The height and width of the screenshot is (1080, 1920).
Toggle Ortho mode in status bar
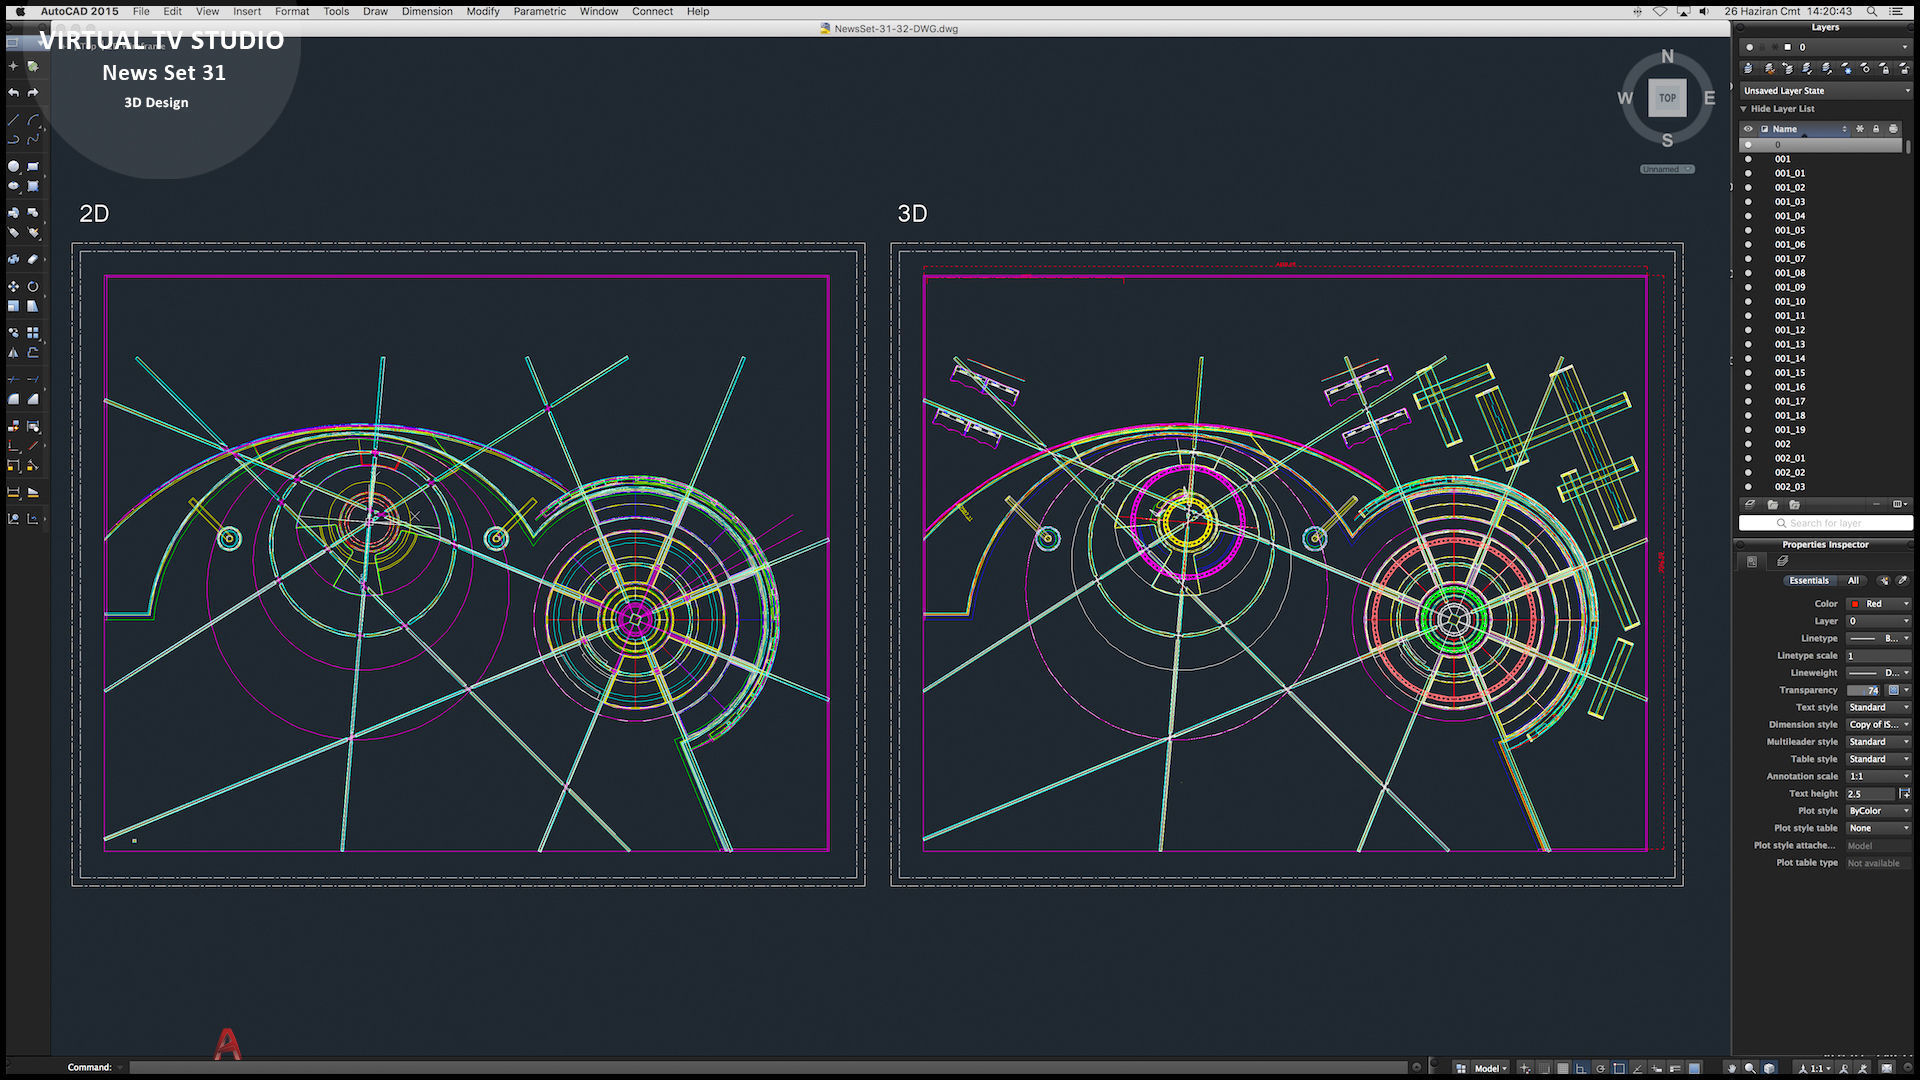click(1581, 1068)
